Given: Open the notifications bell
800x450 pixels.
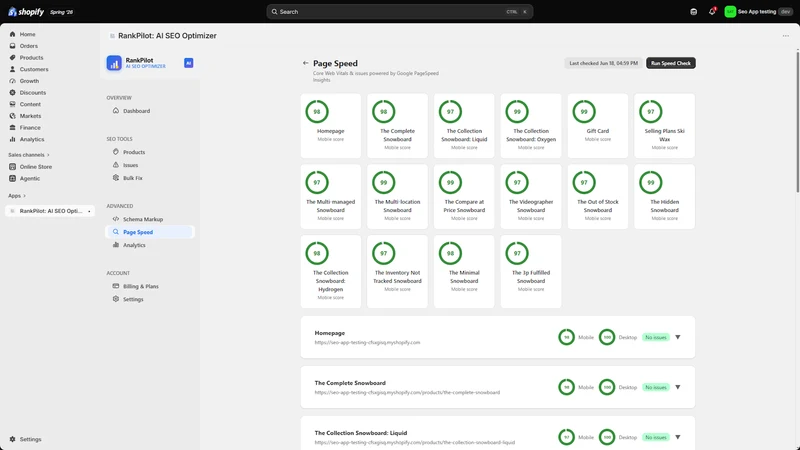Looking at the screenshot, I should point(712,12).
